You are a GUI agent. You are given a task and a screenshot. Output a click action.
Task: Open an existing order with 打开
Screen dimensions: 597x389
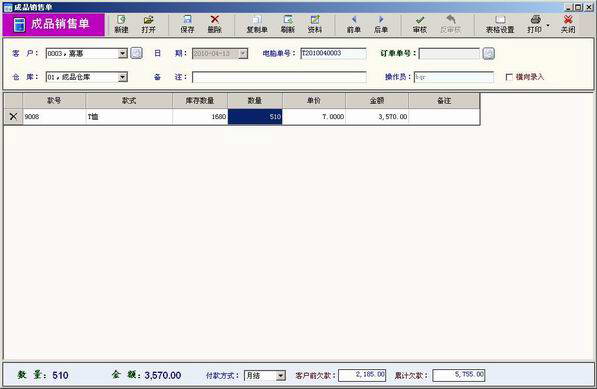pyautogui.click(x=148, y=24)
